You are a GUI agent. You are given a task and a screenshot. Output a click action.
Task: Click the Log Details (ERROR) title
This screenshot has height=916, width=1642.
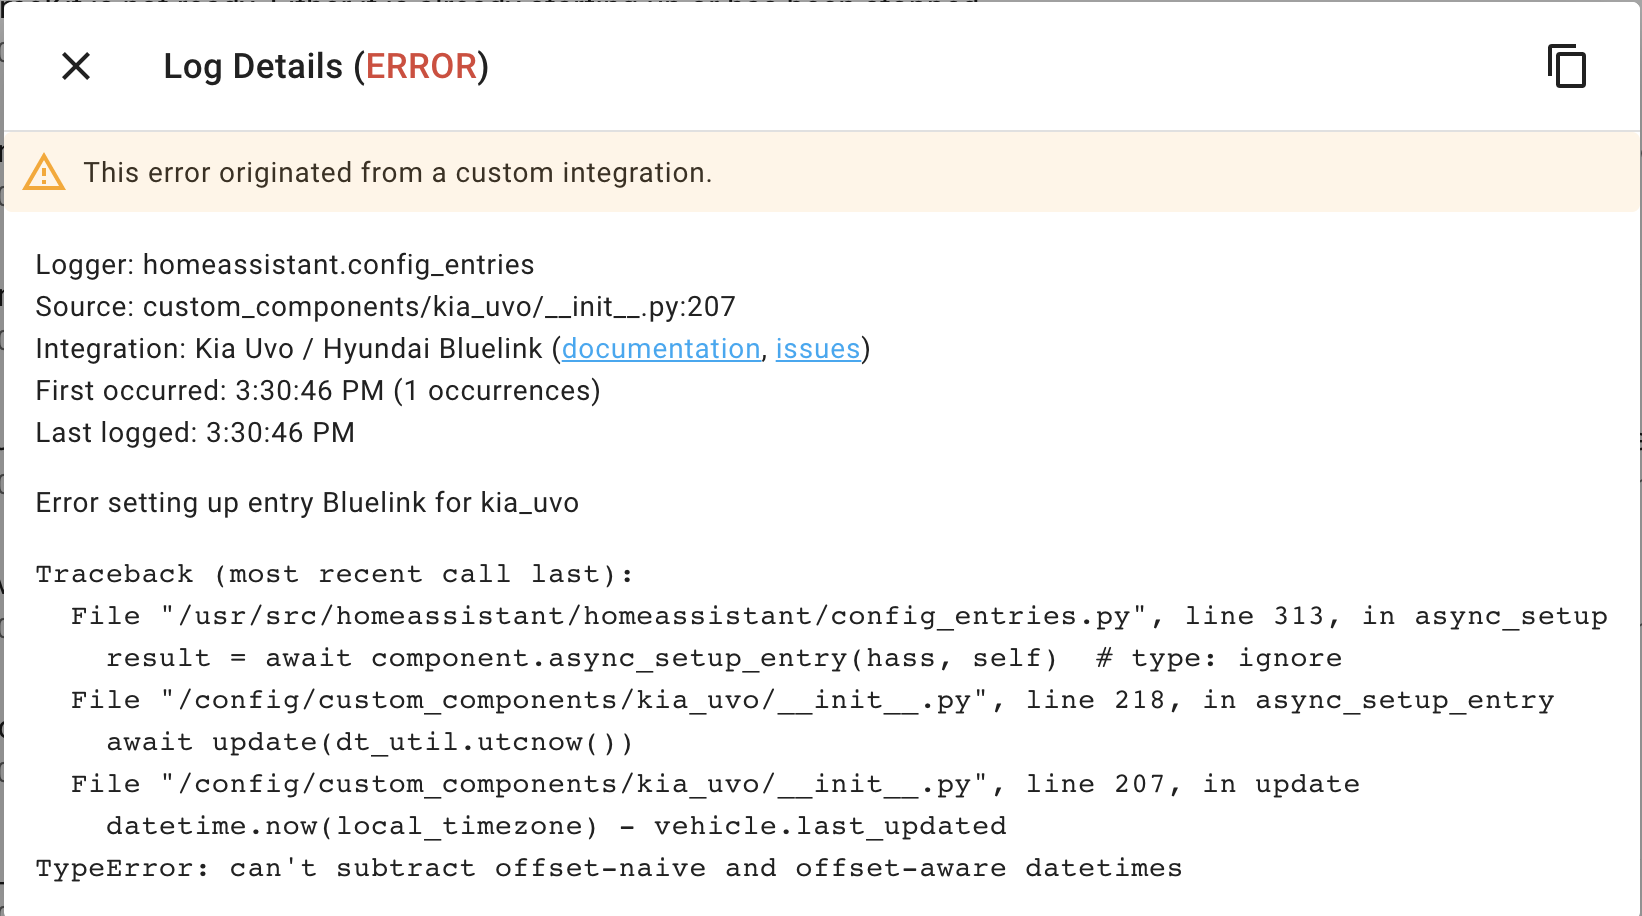point(327,66)
